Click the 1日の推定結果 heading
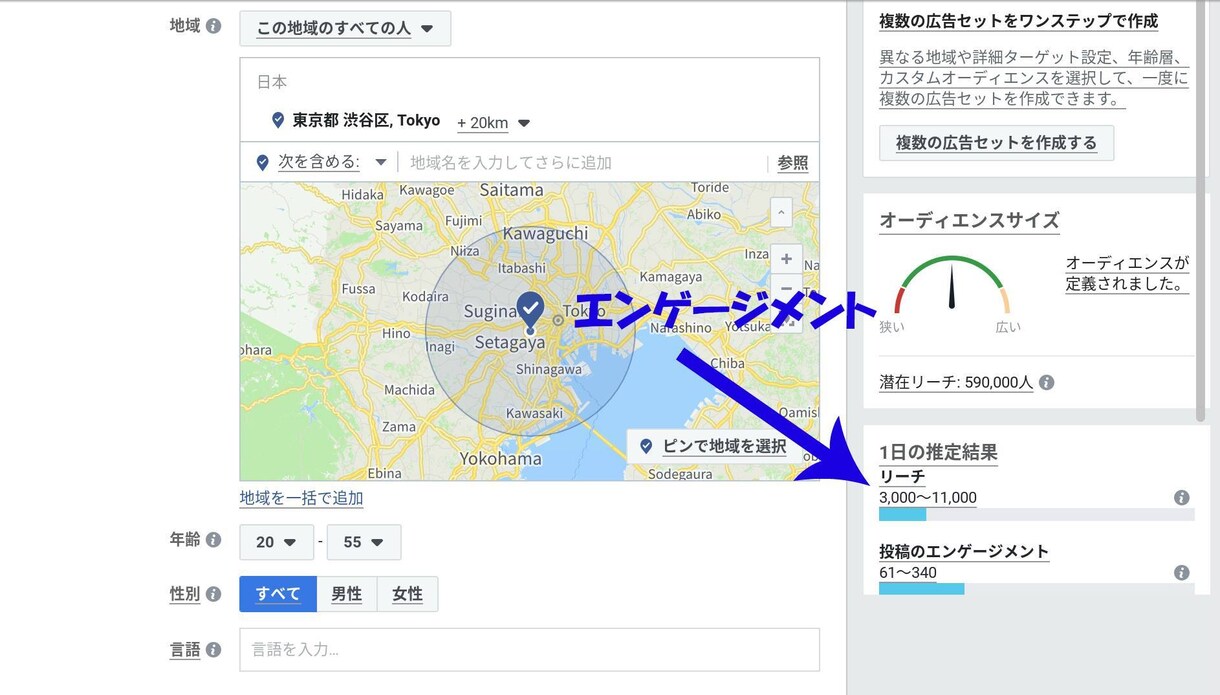This screenshot has width=1220, height=695. [938, 452]
